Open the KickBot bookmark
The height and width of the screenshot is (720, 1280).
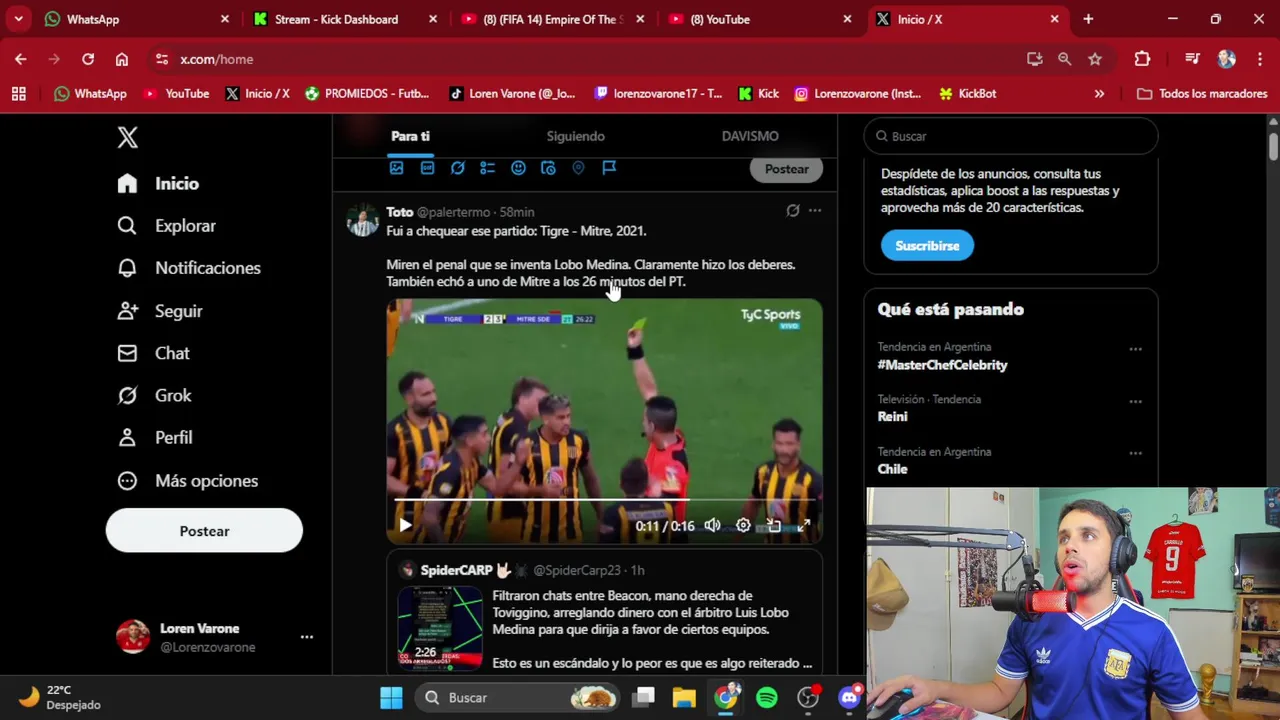967,94
